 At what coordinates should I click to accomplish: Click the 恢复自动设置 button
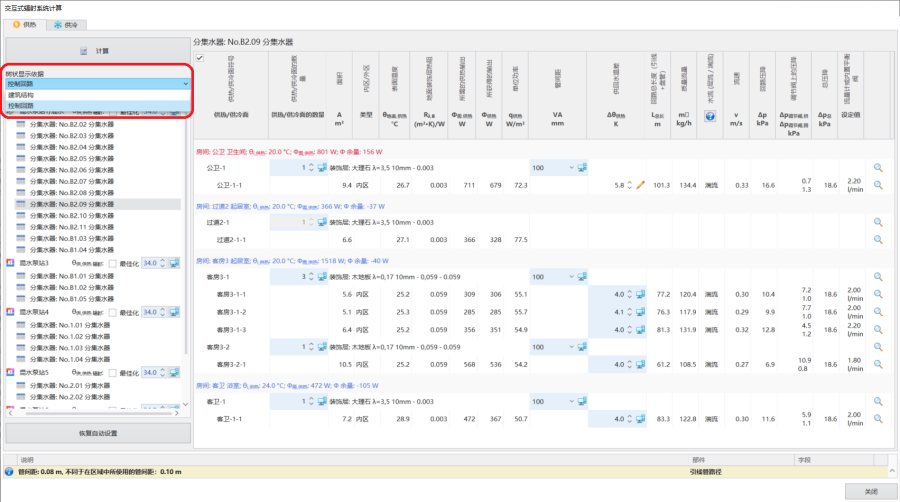(98, 433)
